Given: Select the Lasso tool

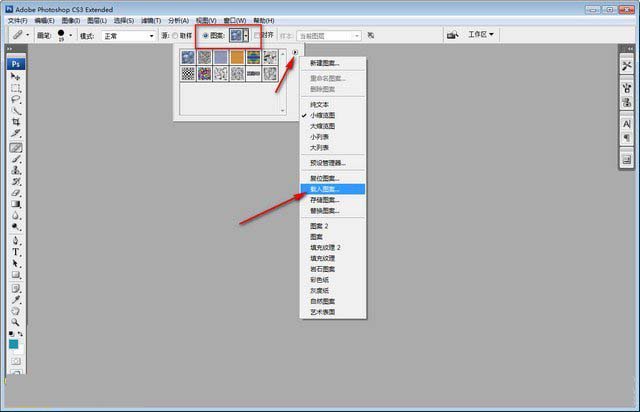Looking at the screenshot, I should click(x=16, y=99).
